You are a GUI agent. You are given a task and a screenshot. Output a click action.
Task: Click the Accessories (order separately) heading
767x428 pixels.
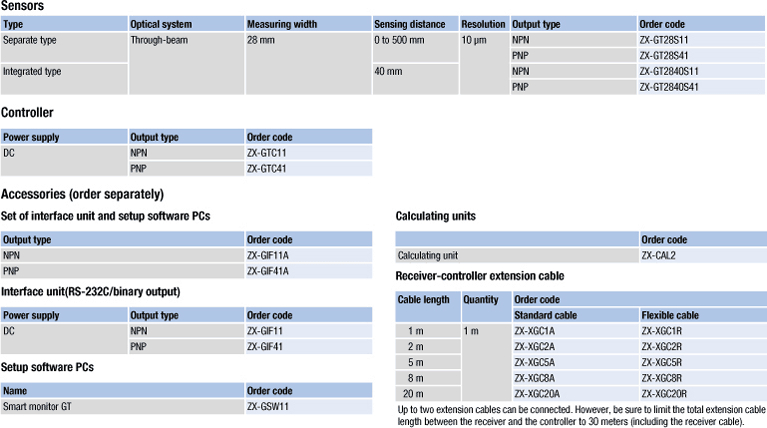(82, 194)
